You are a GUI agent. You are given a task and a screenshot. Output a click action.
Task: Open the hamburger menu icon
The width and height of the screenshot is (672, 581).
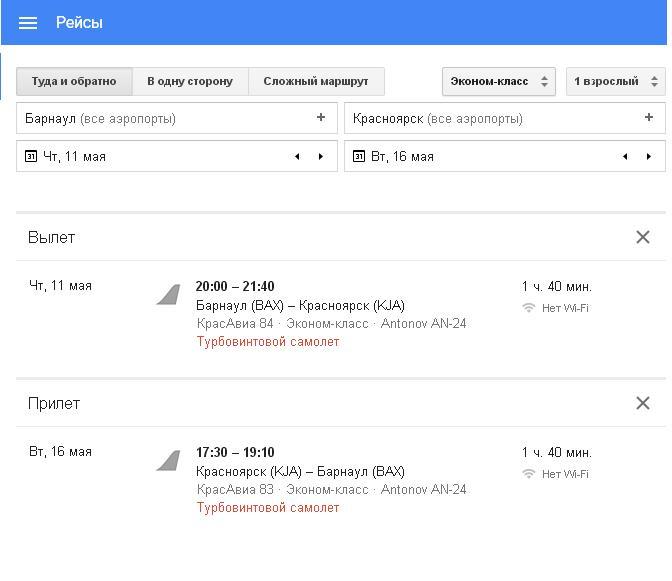point(28,23)
